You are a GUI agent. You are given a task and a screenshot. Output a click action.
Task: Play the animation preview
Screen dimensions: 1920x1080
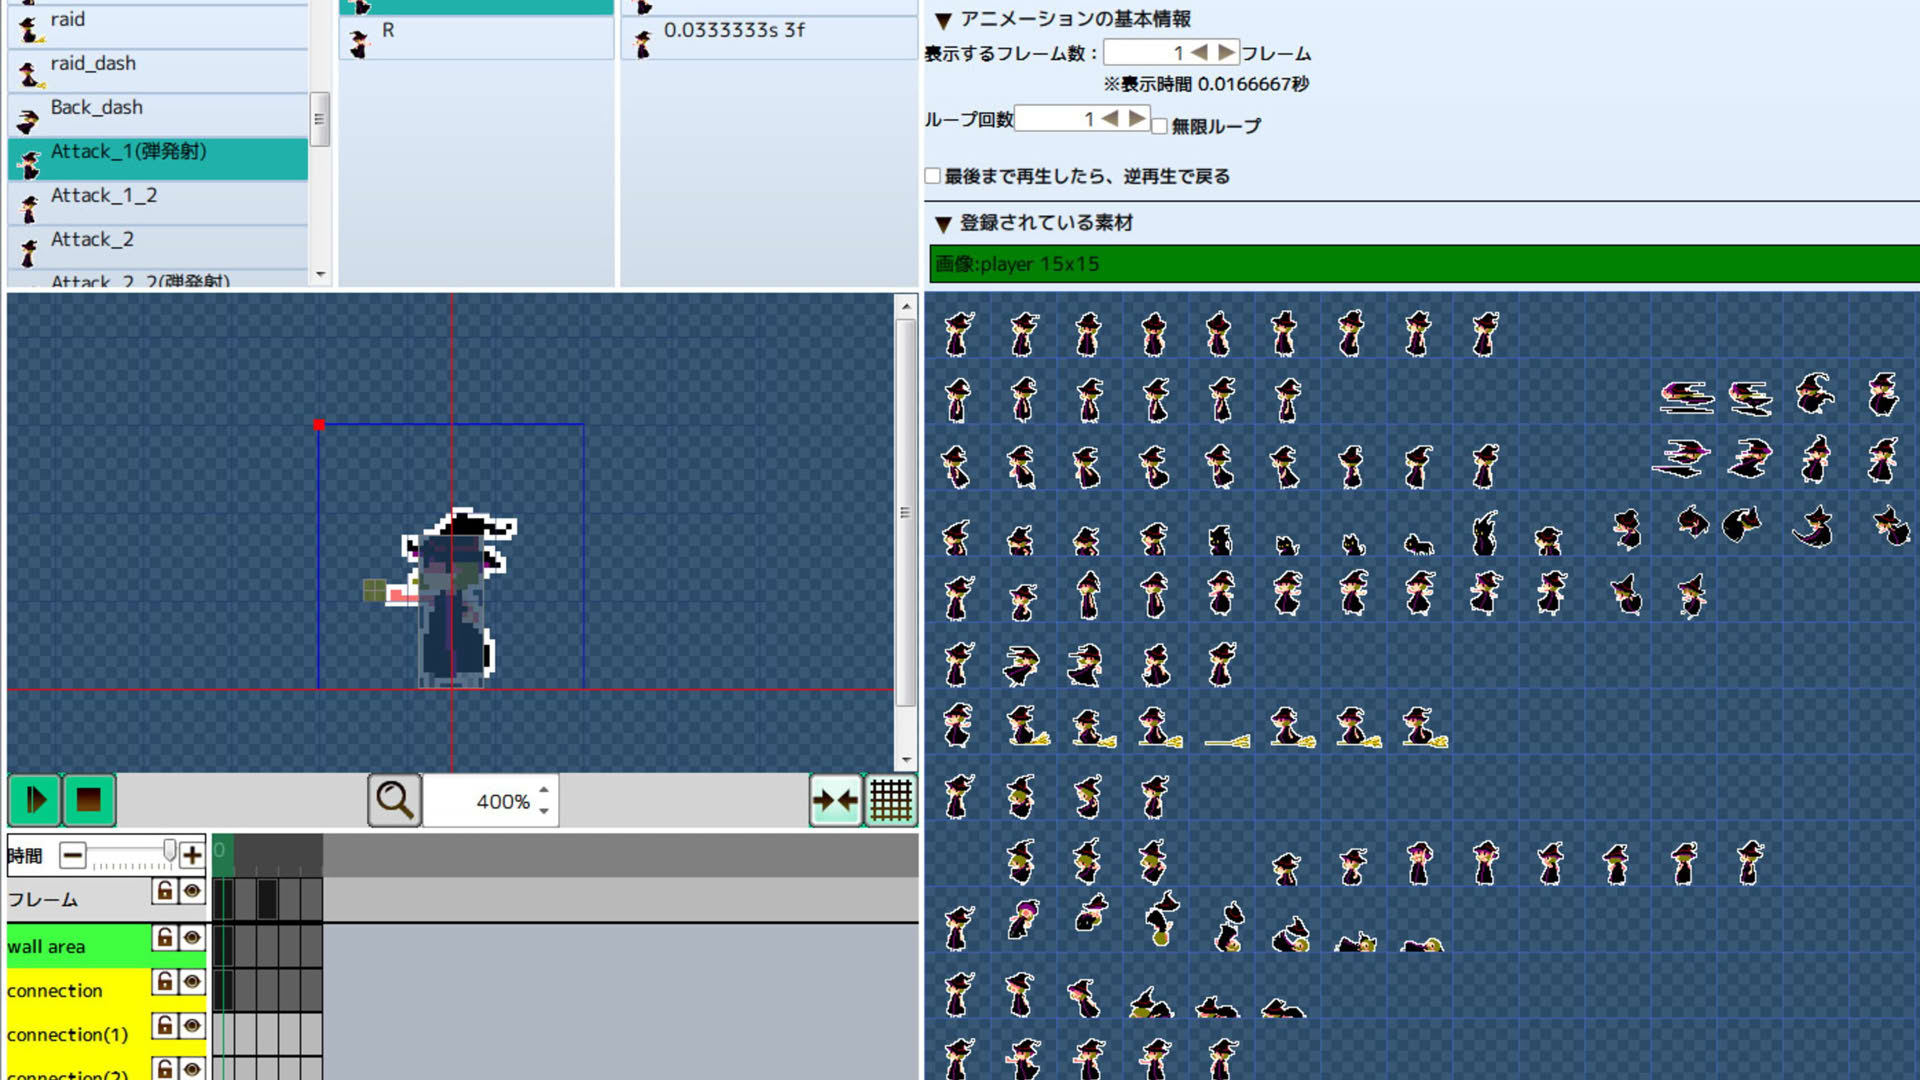(x=35, y=800)
